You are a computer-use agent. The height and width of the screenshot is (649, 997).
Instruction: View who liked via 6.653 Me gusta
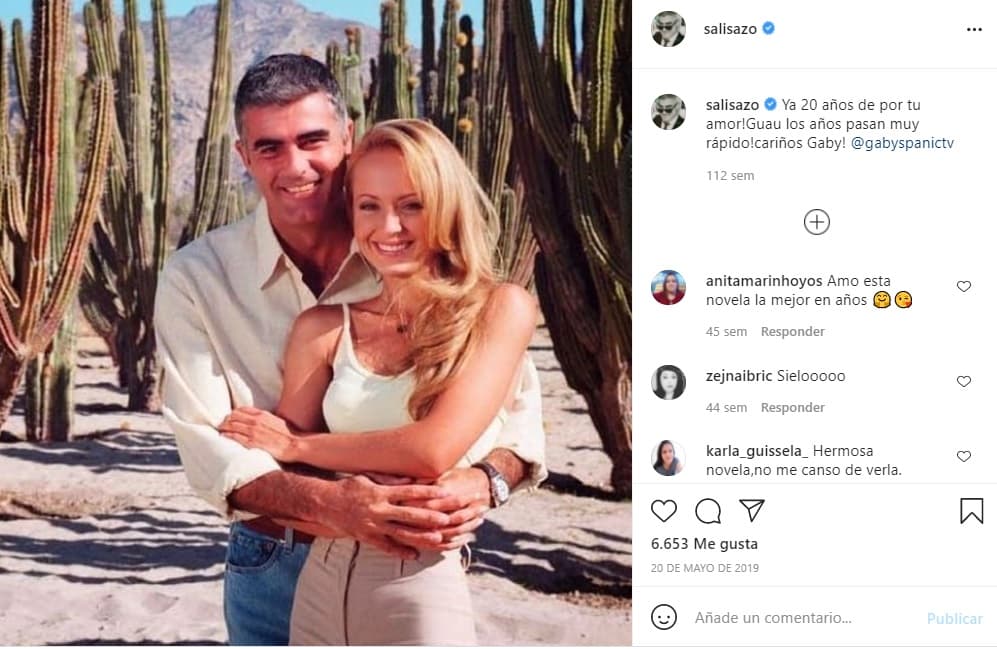705,544
